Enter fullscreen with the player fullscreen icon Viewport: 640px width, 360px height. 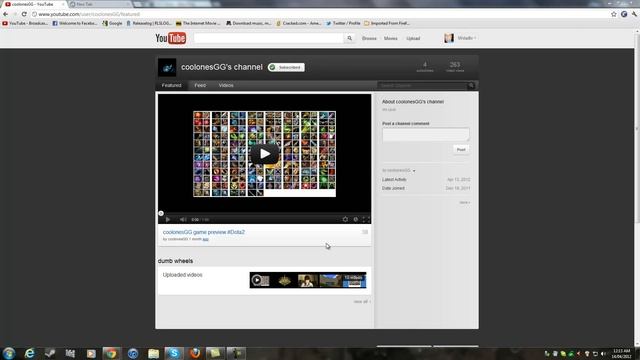[366, 220]
